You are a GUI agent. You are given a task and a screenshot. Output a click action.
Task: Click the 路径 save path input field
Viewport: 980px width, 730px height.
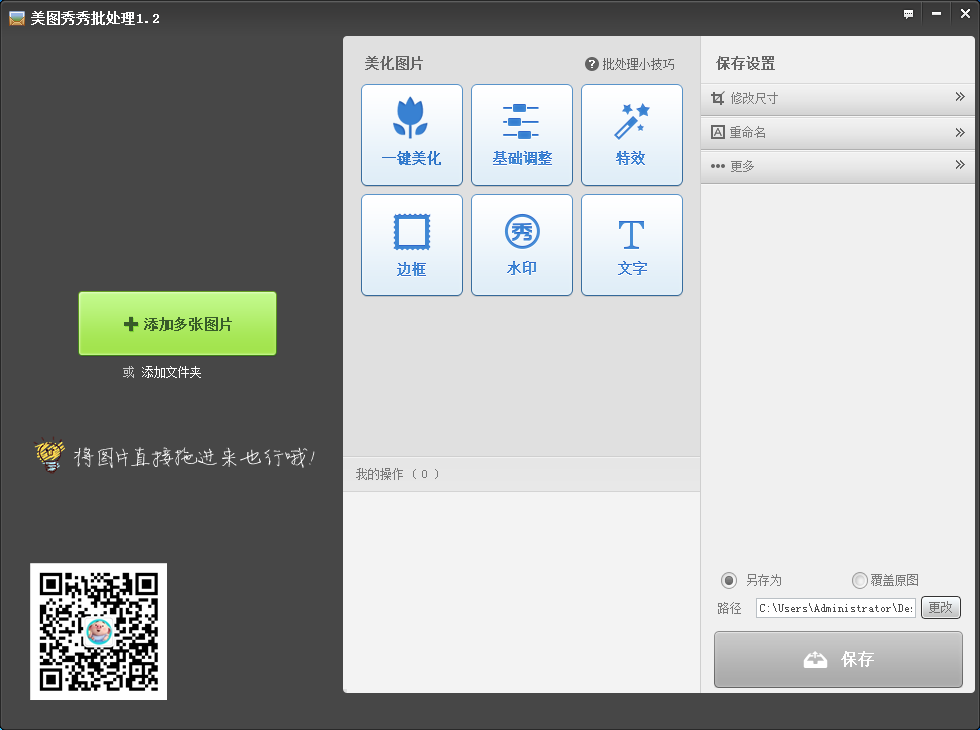click(x=836, y=608)
